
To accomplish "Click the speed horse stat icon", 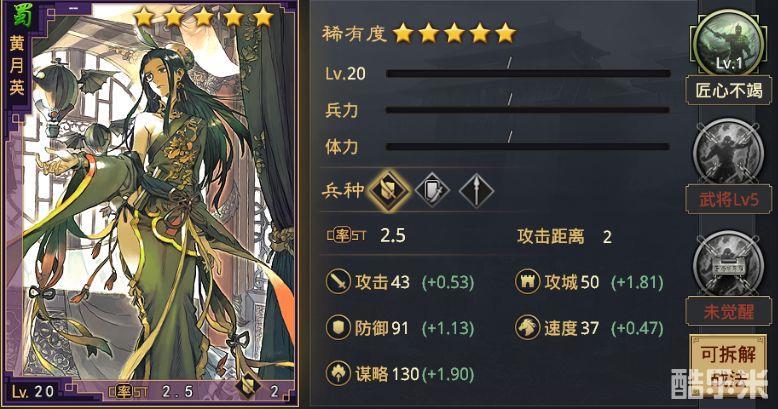I will tap(527, 328).
